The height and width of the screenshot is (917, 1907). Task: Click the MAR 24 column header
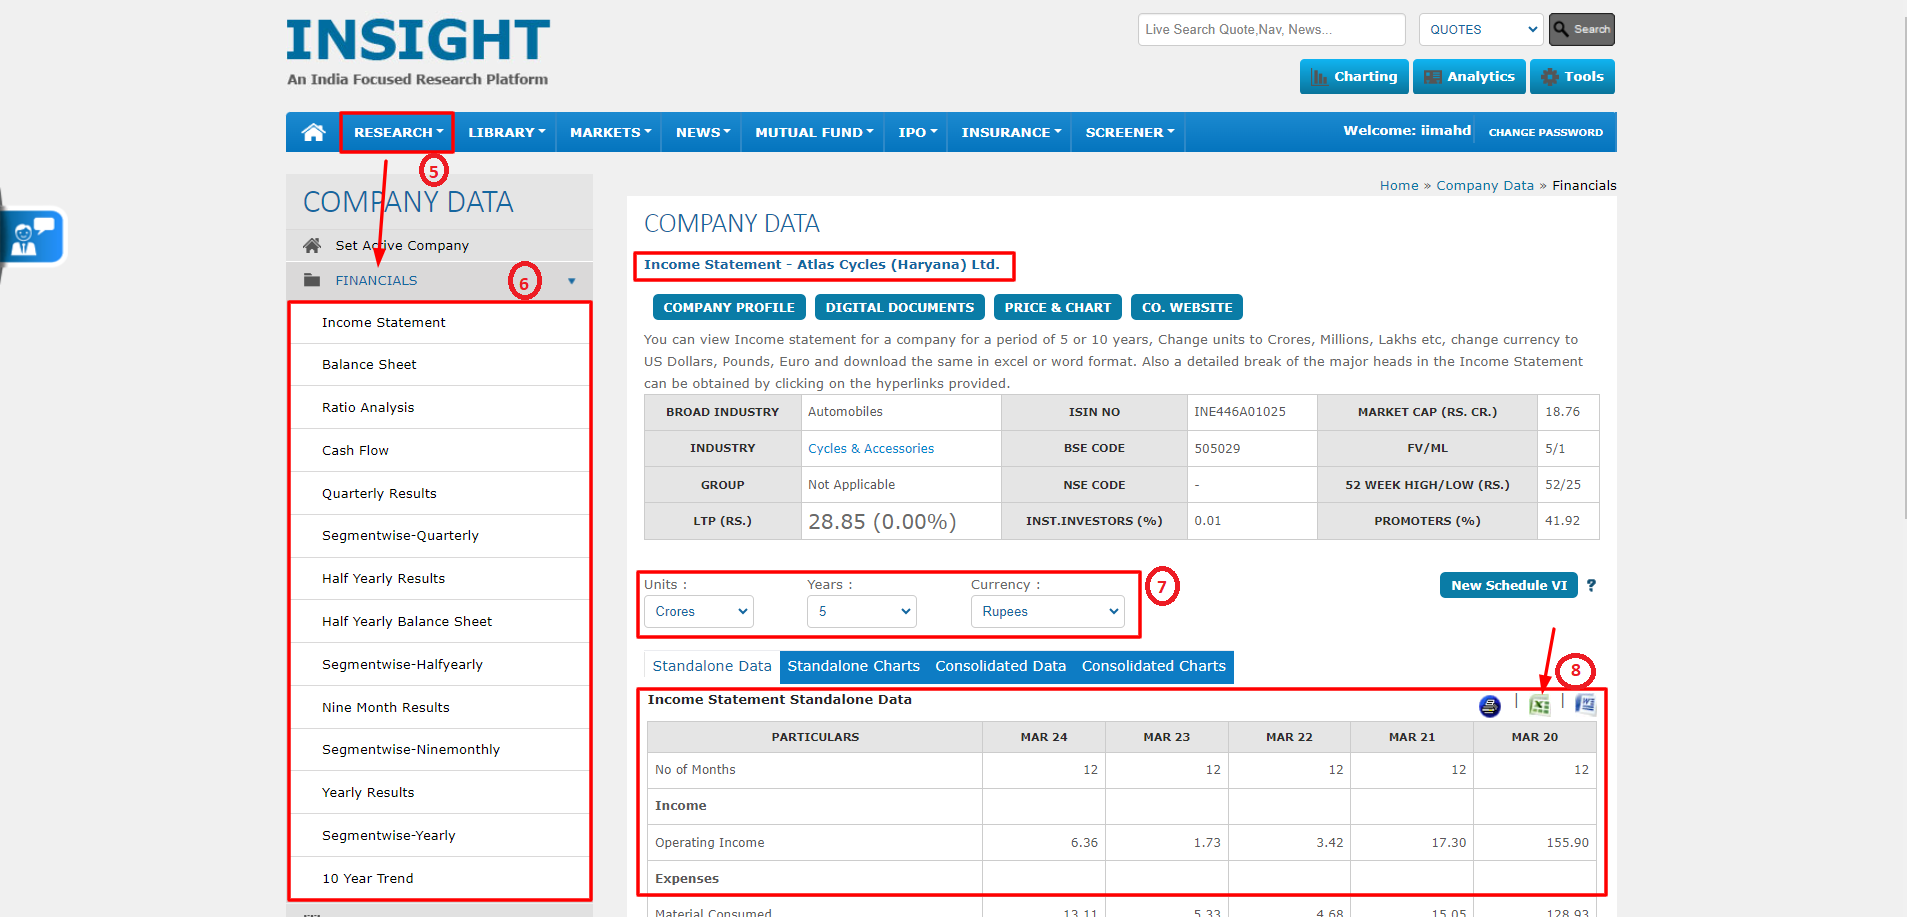[1044, 737]
